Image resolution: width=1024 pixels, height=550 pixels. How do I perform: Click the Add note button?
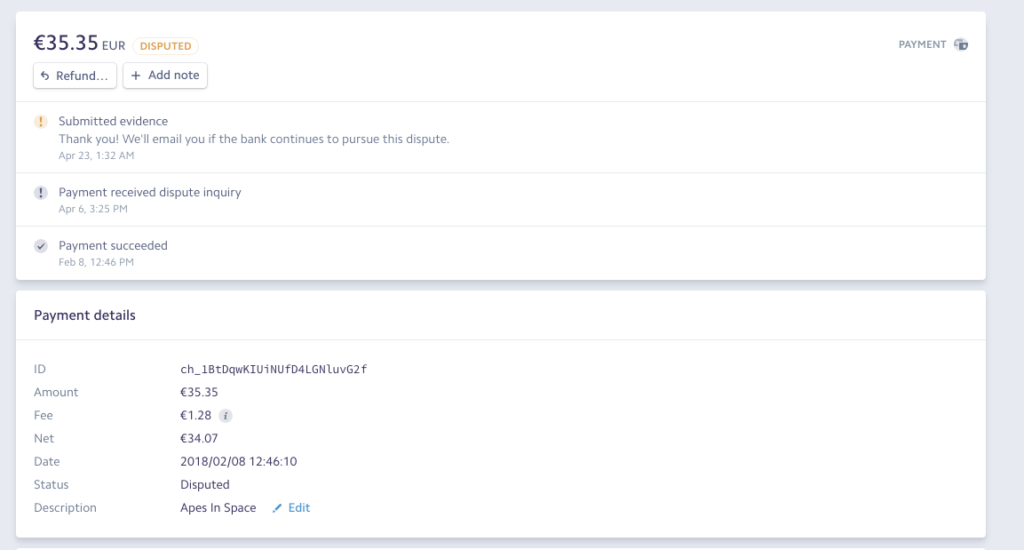(165, 75)
